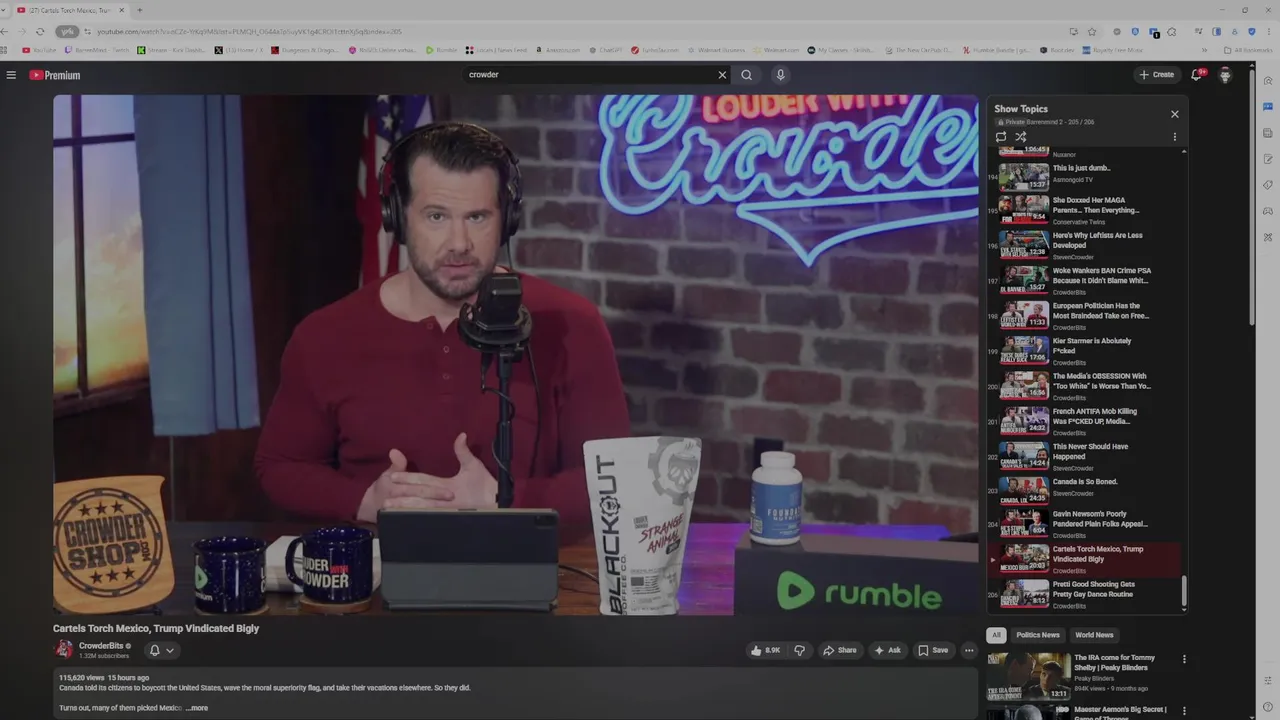Open the Rumble bookmark
The image size is (1280, 720).
(441, 50)
